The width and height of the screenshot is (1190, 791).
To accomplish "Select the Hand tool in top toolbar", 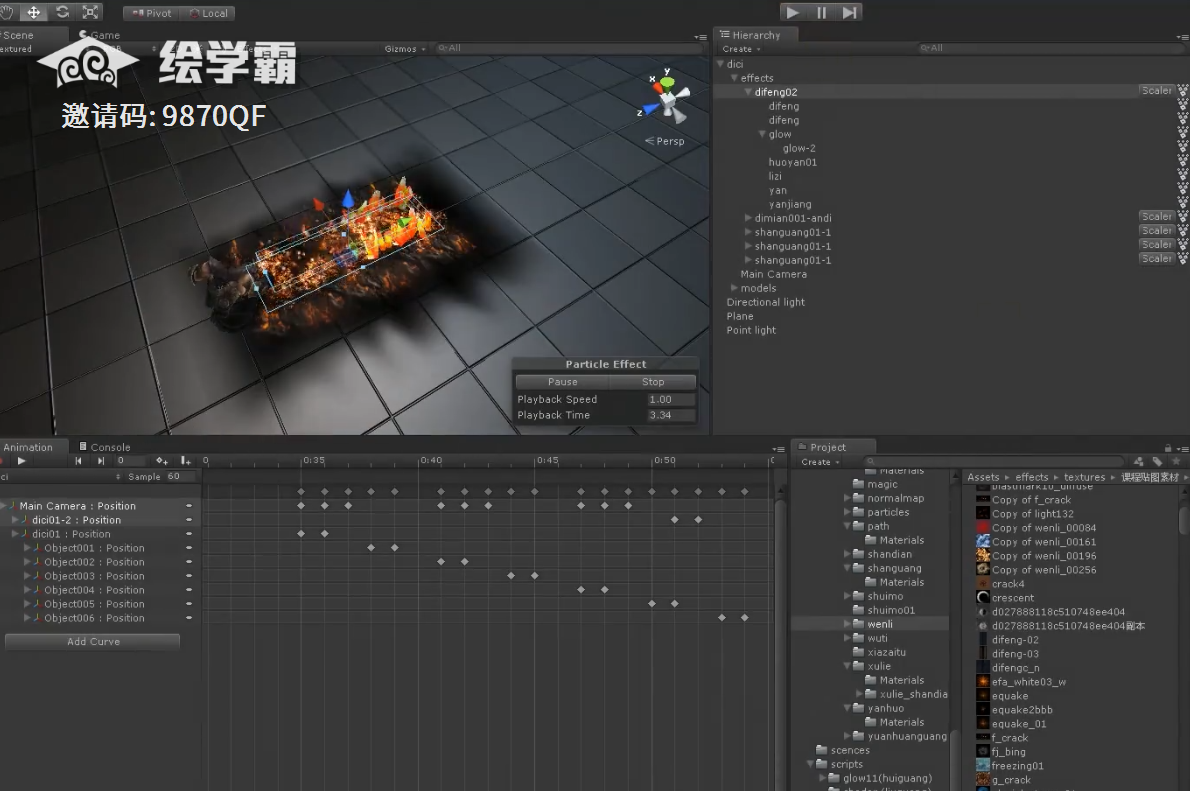I will [x=8, y=12].
